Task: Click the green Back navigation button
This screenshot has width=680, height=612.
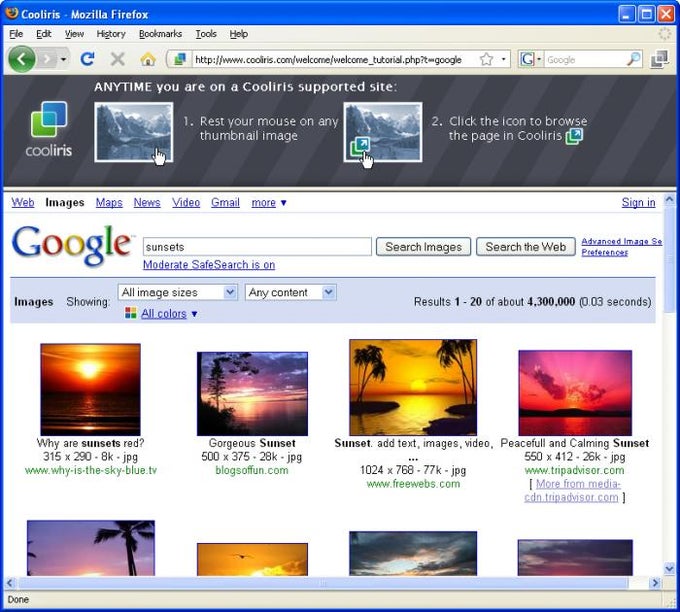Action: coord(22,60)
